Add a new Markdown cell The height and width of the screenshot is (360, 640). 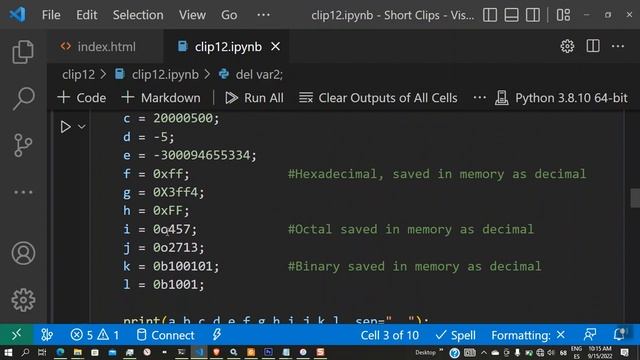[x=161, y=98]
